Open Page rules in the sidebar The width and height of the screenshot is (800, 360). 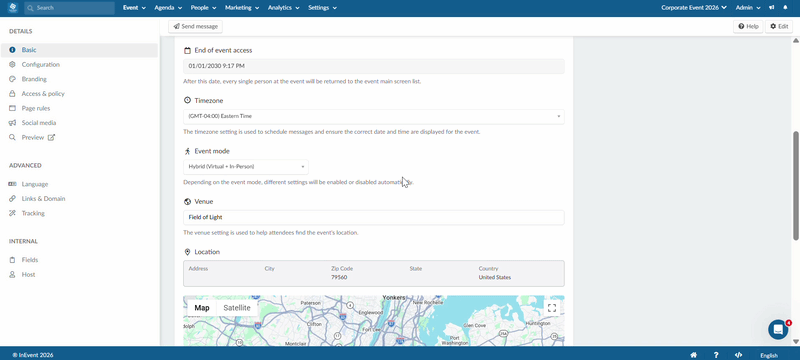[36, 108]
